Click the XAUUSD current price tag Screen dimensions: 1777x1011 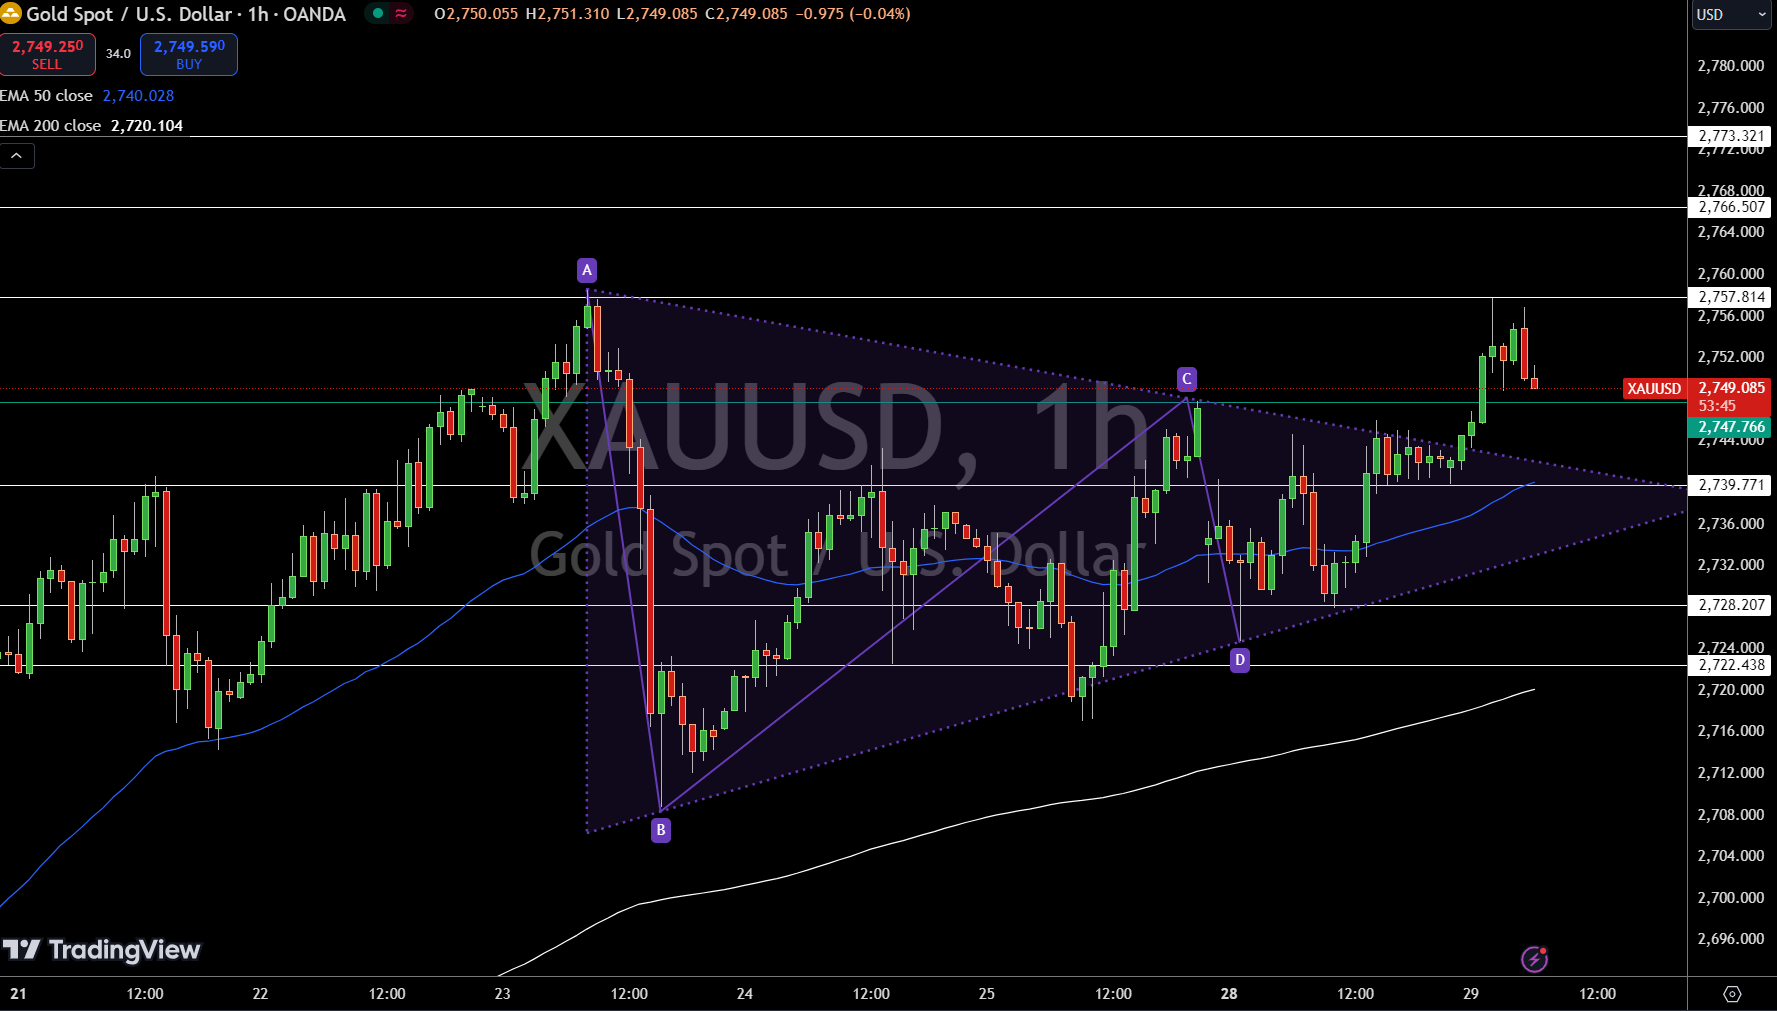point(1654,389)
